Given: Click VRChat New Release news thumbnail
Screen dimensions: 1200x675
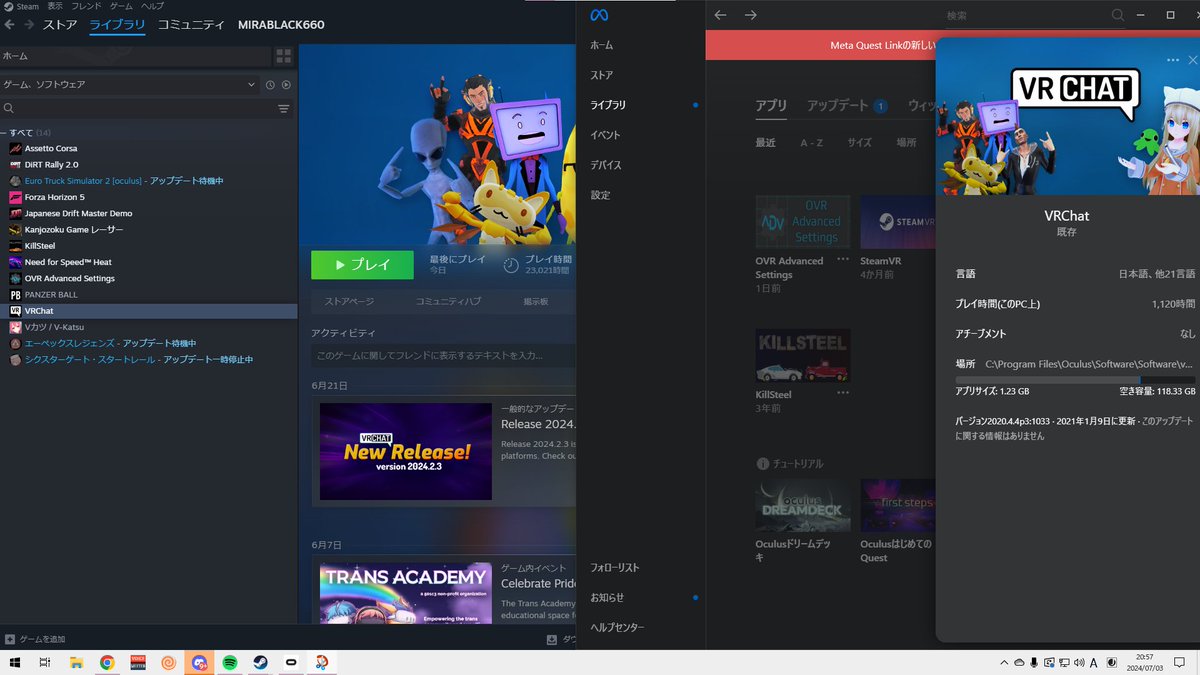Looking at the screenshot, I should [x=406, y=452].
